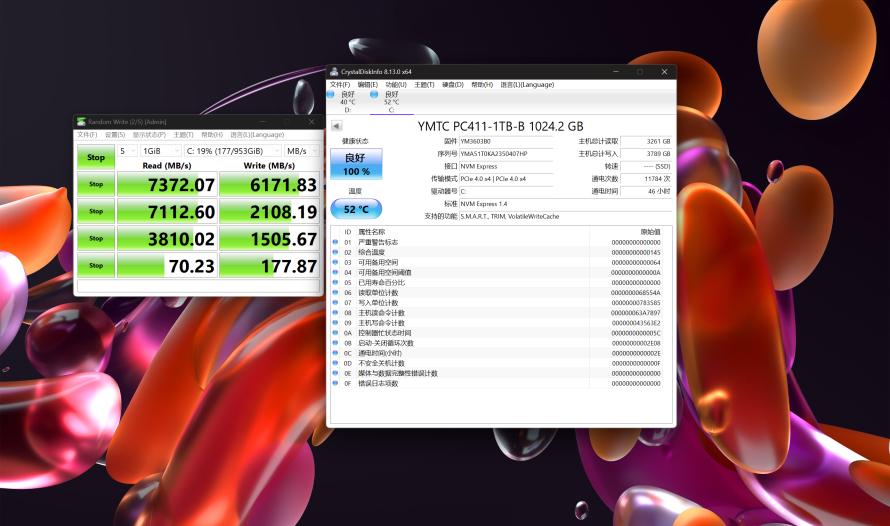
Task: Click the power-on hours value 46 小时
Action: 646,191
